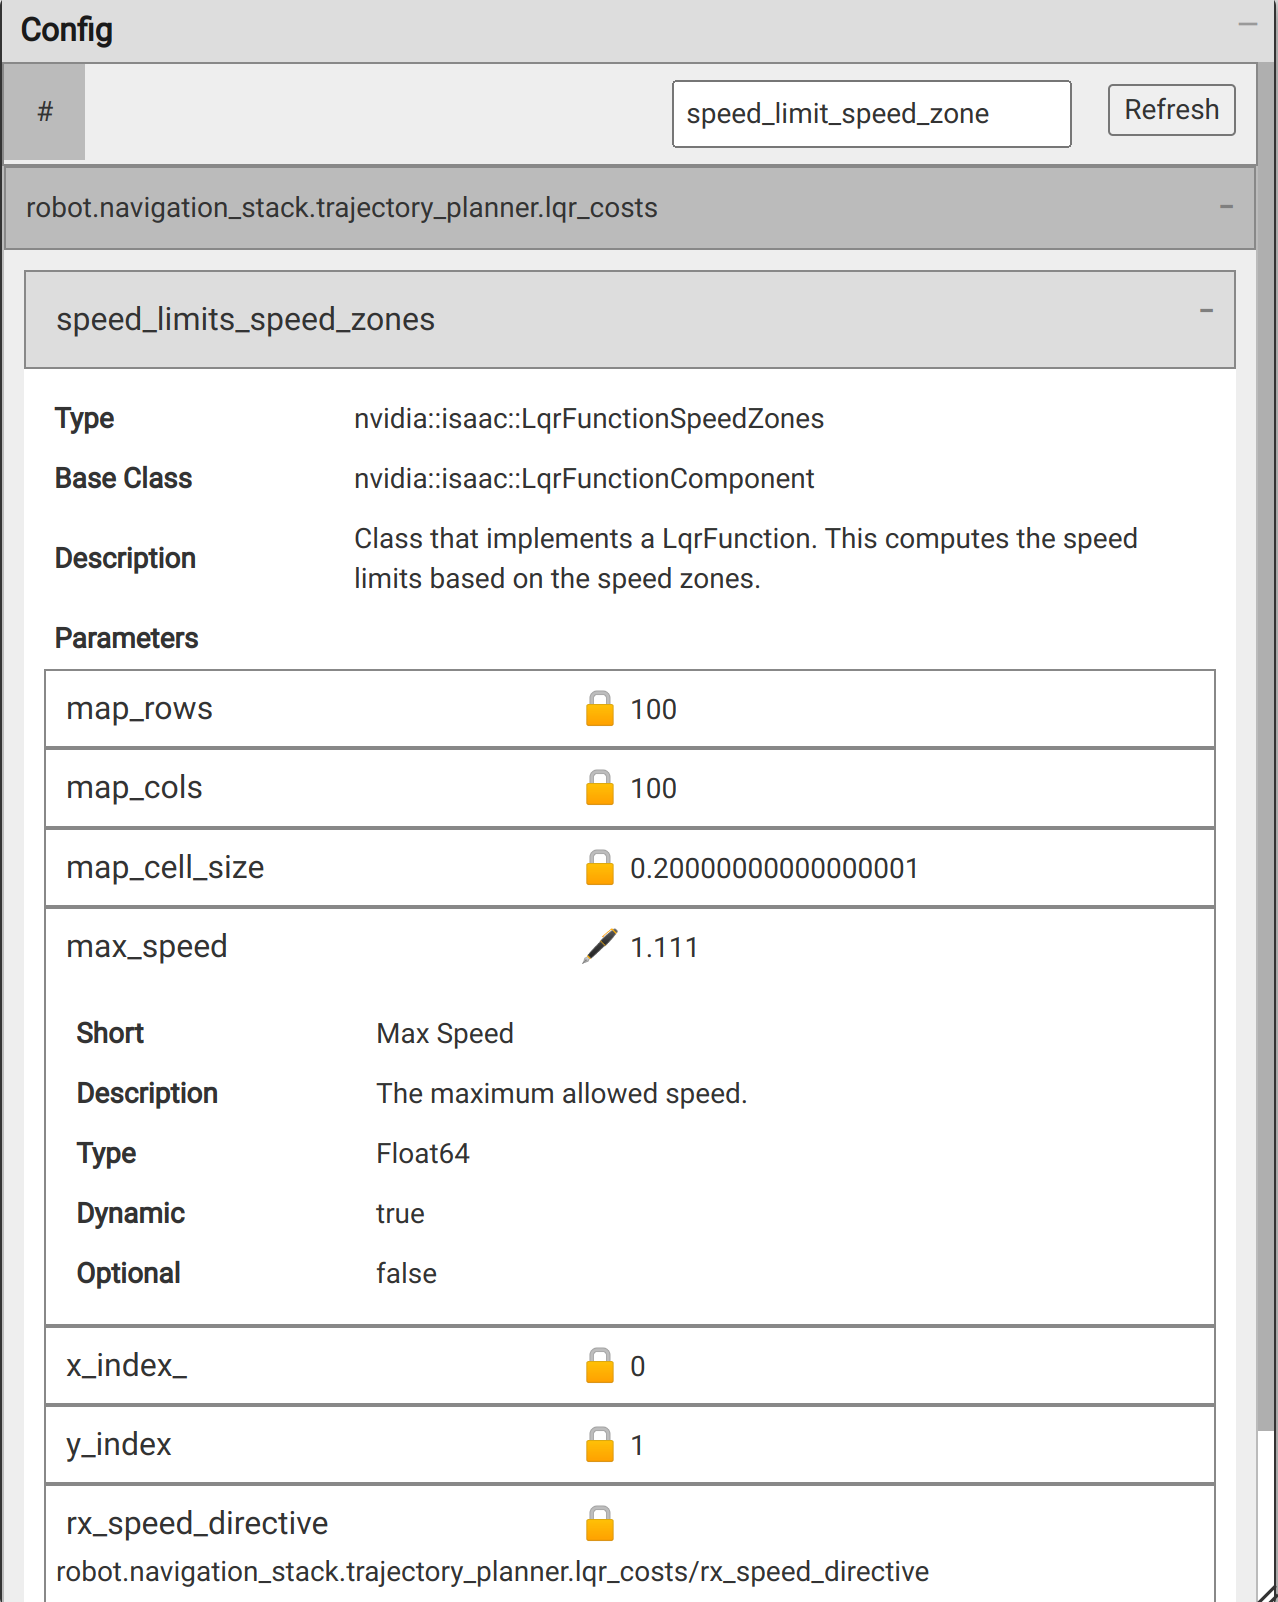Click the lock icon beside map_cell_size

599,868
